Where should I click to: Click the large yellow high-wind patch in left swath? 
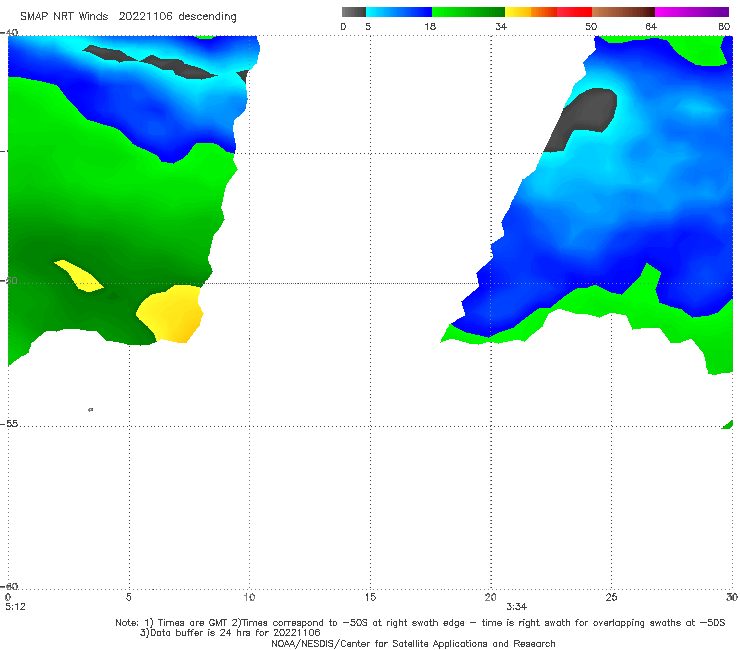[172, 313]
